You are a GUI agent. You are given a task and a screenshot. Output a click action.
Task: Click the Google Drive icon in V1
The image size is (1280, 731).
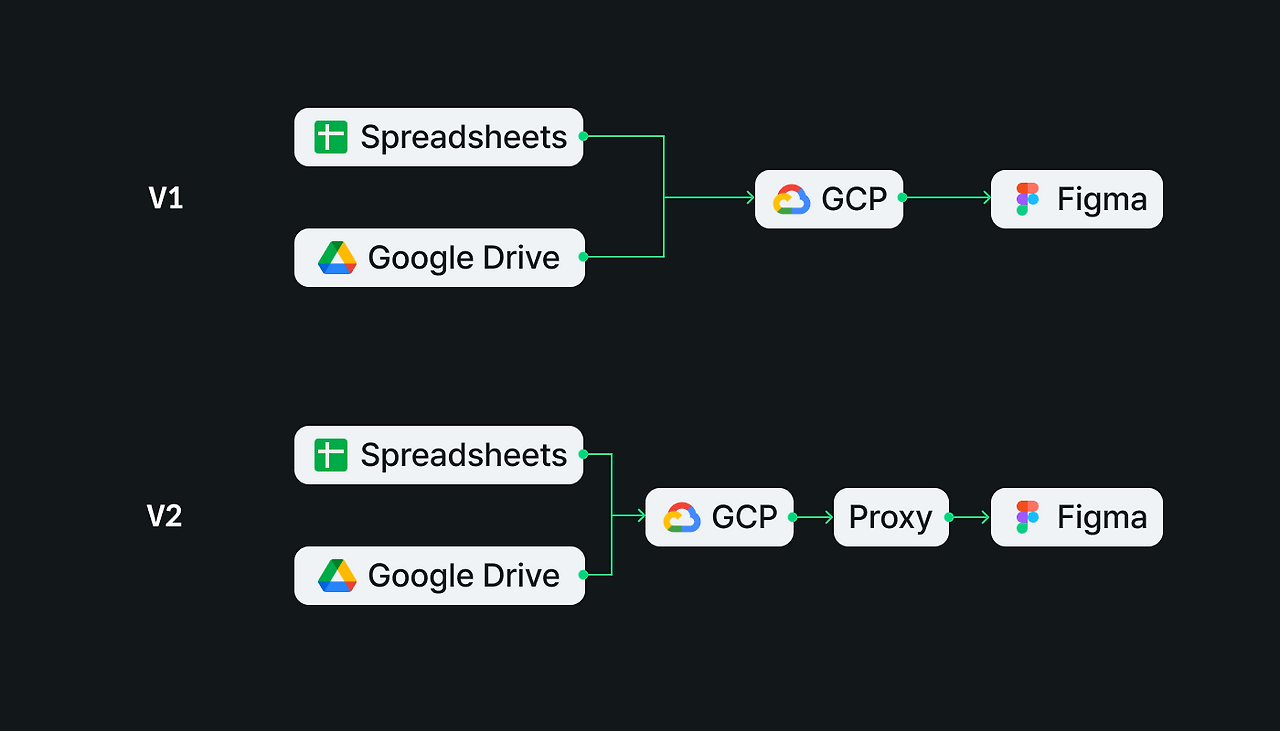coord(337,258)
